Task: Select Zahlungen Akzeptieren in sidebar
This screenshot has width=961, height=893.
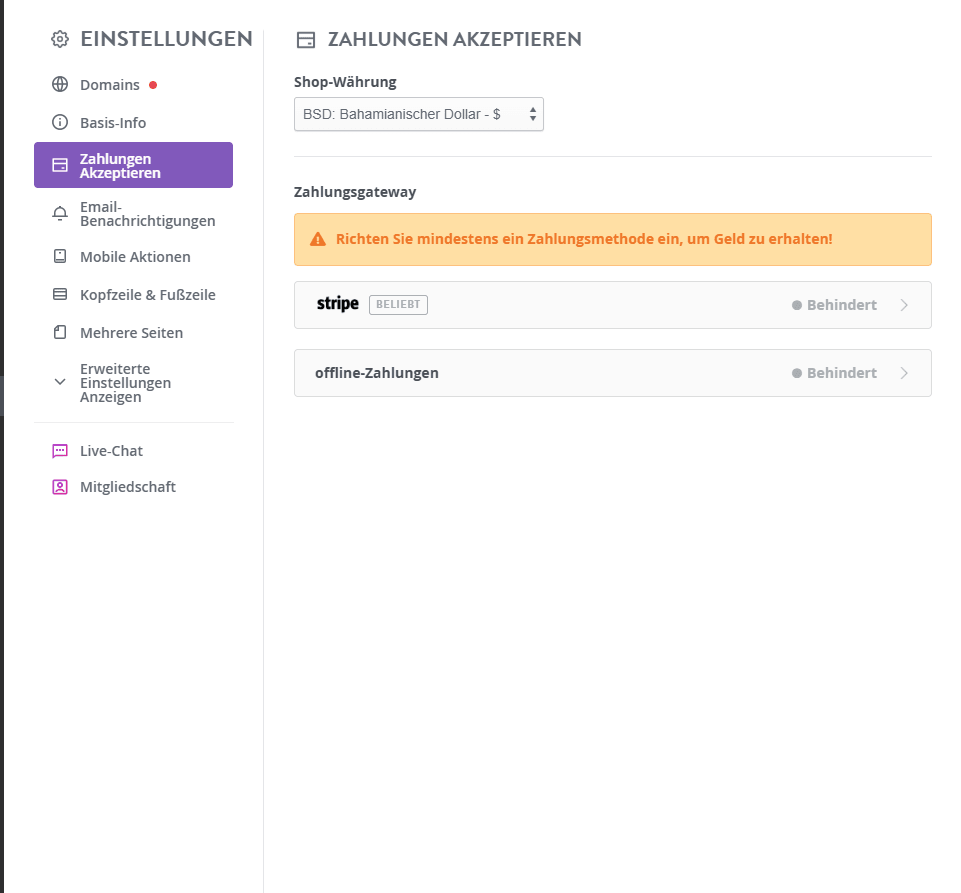Action: click(134, 165)
